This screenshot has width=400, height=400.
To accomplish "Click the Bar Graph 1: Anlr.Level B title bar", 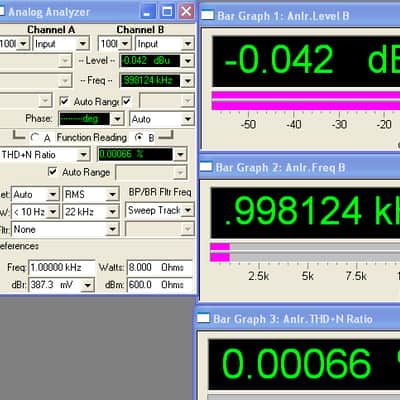I will (x=300, y=15).
